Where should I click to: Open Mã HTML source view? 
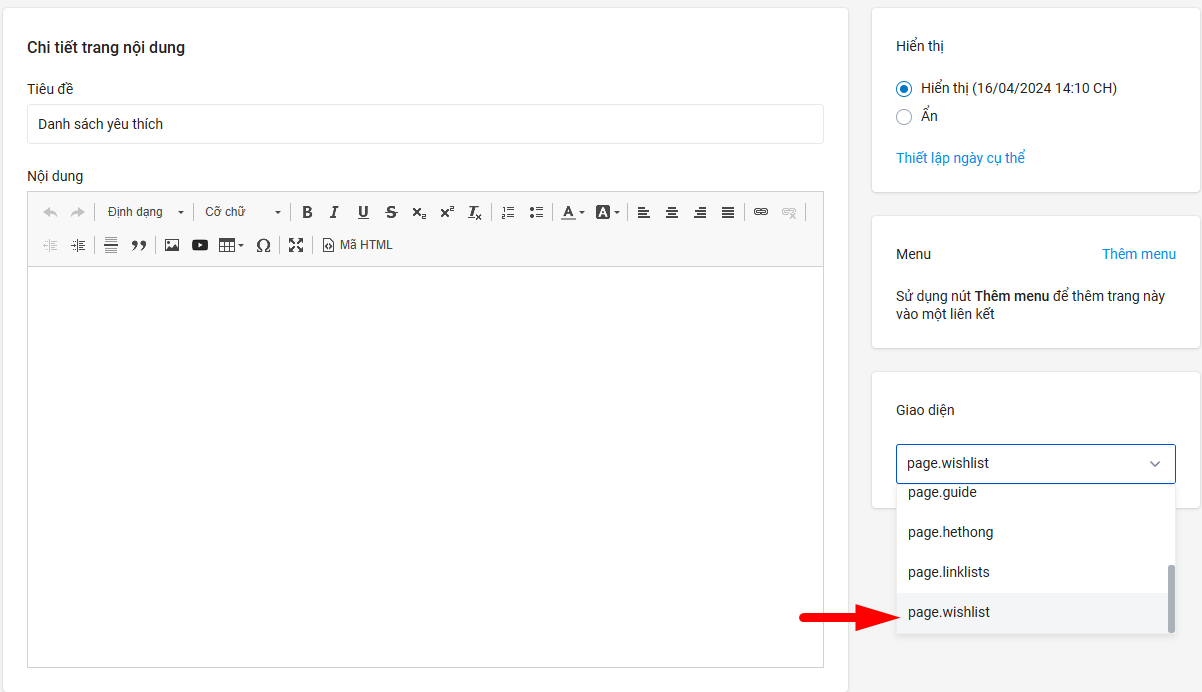tap(357, 245)
